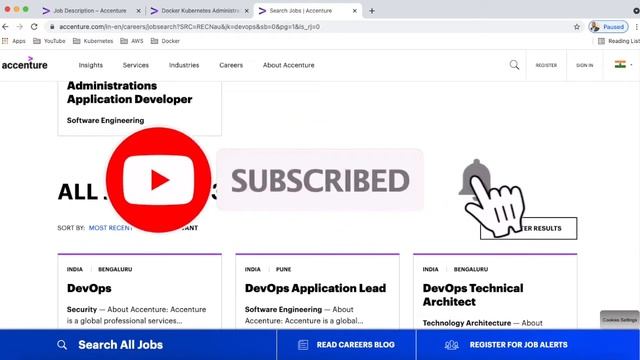This screenshot has width=640, height=360.
Task: Sort results by Most Recent
Action: (x=110, y=228)
